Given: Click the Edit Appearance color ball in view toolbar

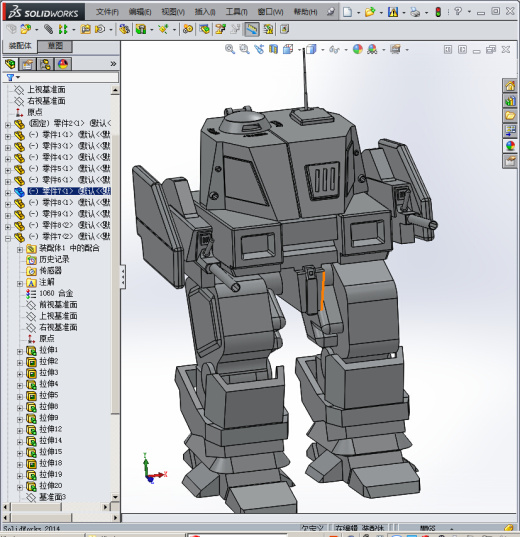Looking at the screenshot, I should pos(358,49).
